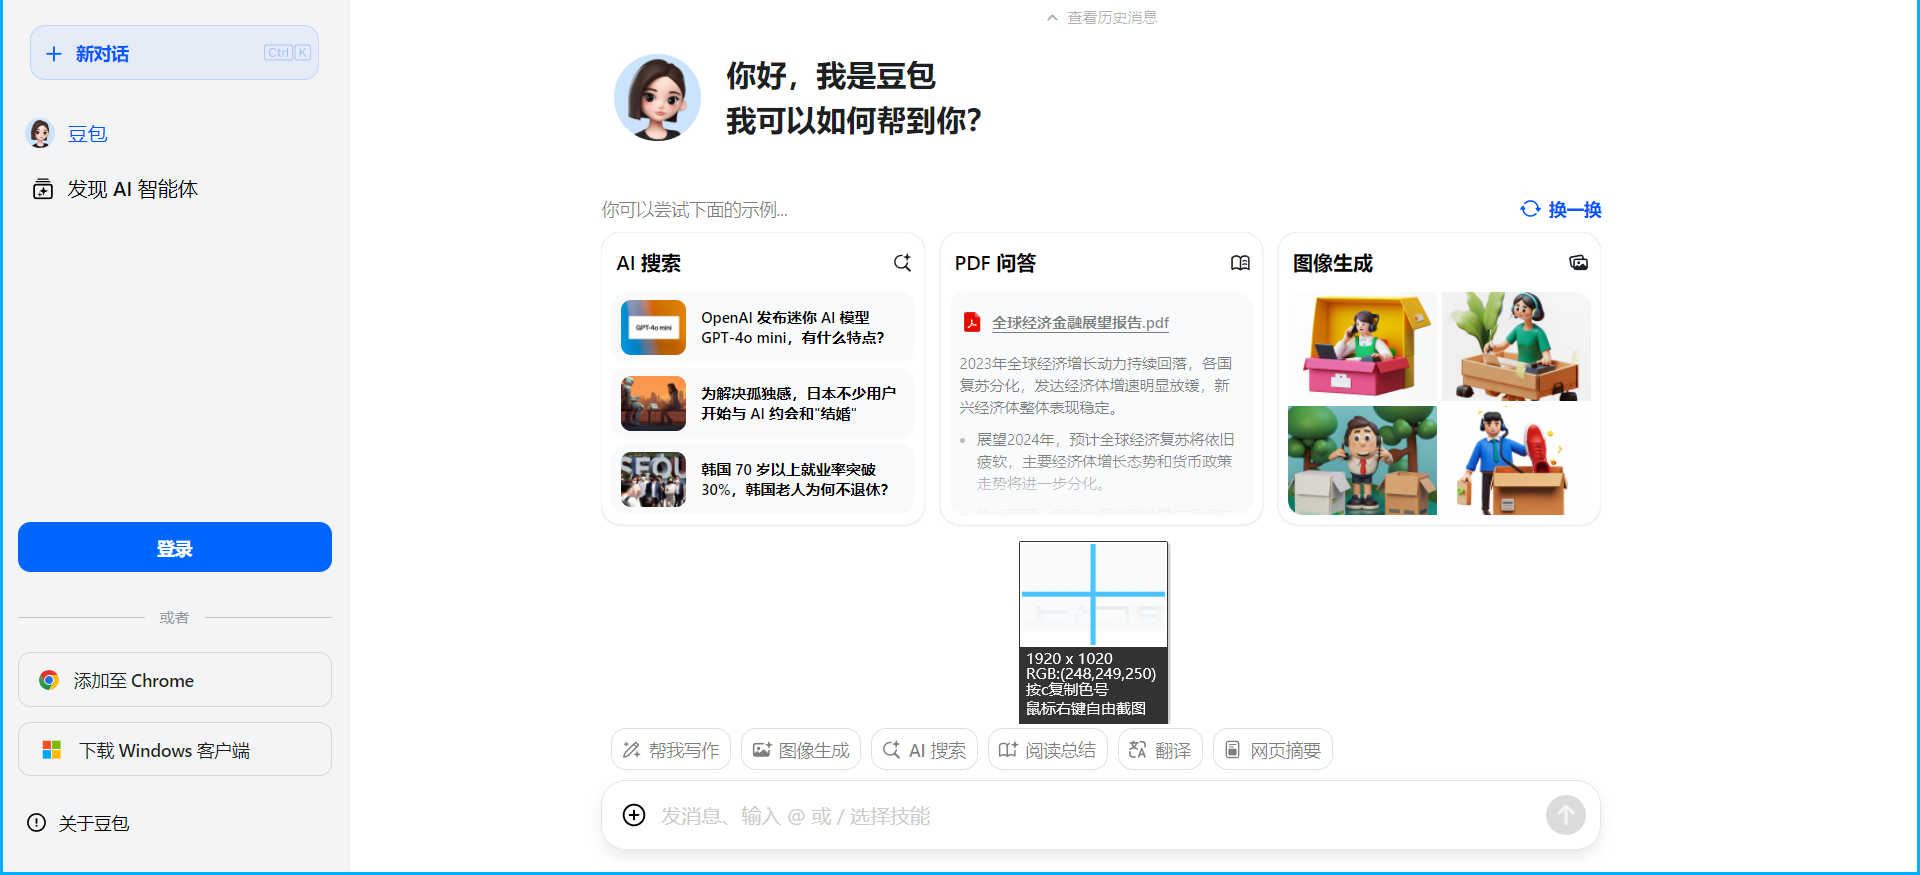1920x875 pixels.
Task: Select the man in blue with red shoe image
Action: (1516, 460)
